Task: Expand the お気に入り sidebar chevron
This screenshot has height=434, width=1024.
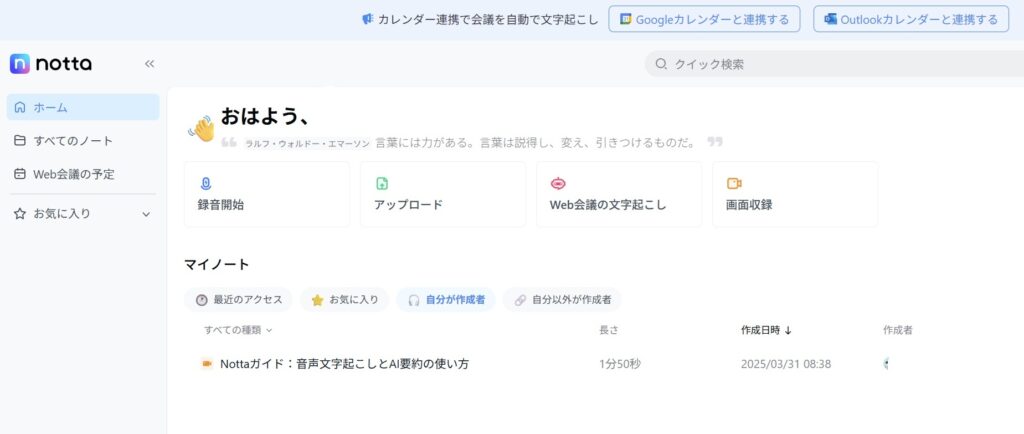Action: pyautogui.click(x=146, y=214)
